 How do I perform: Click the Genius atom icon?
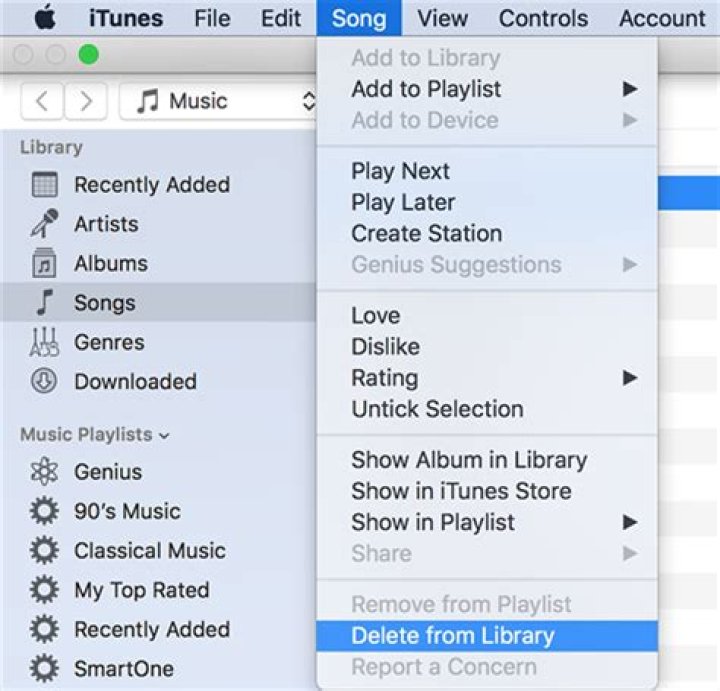(45, 472)
